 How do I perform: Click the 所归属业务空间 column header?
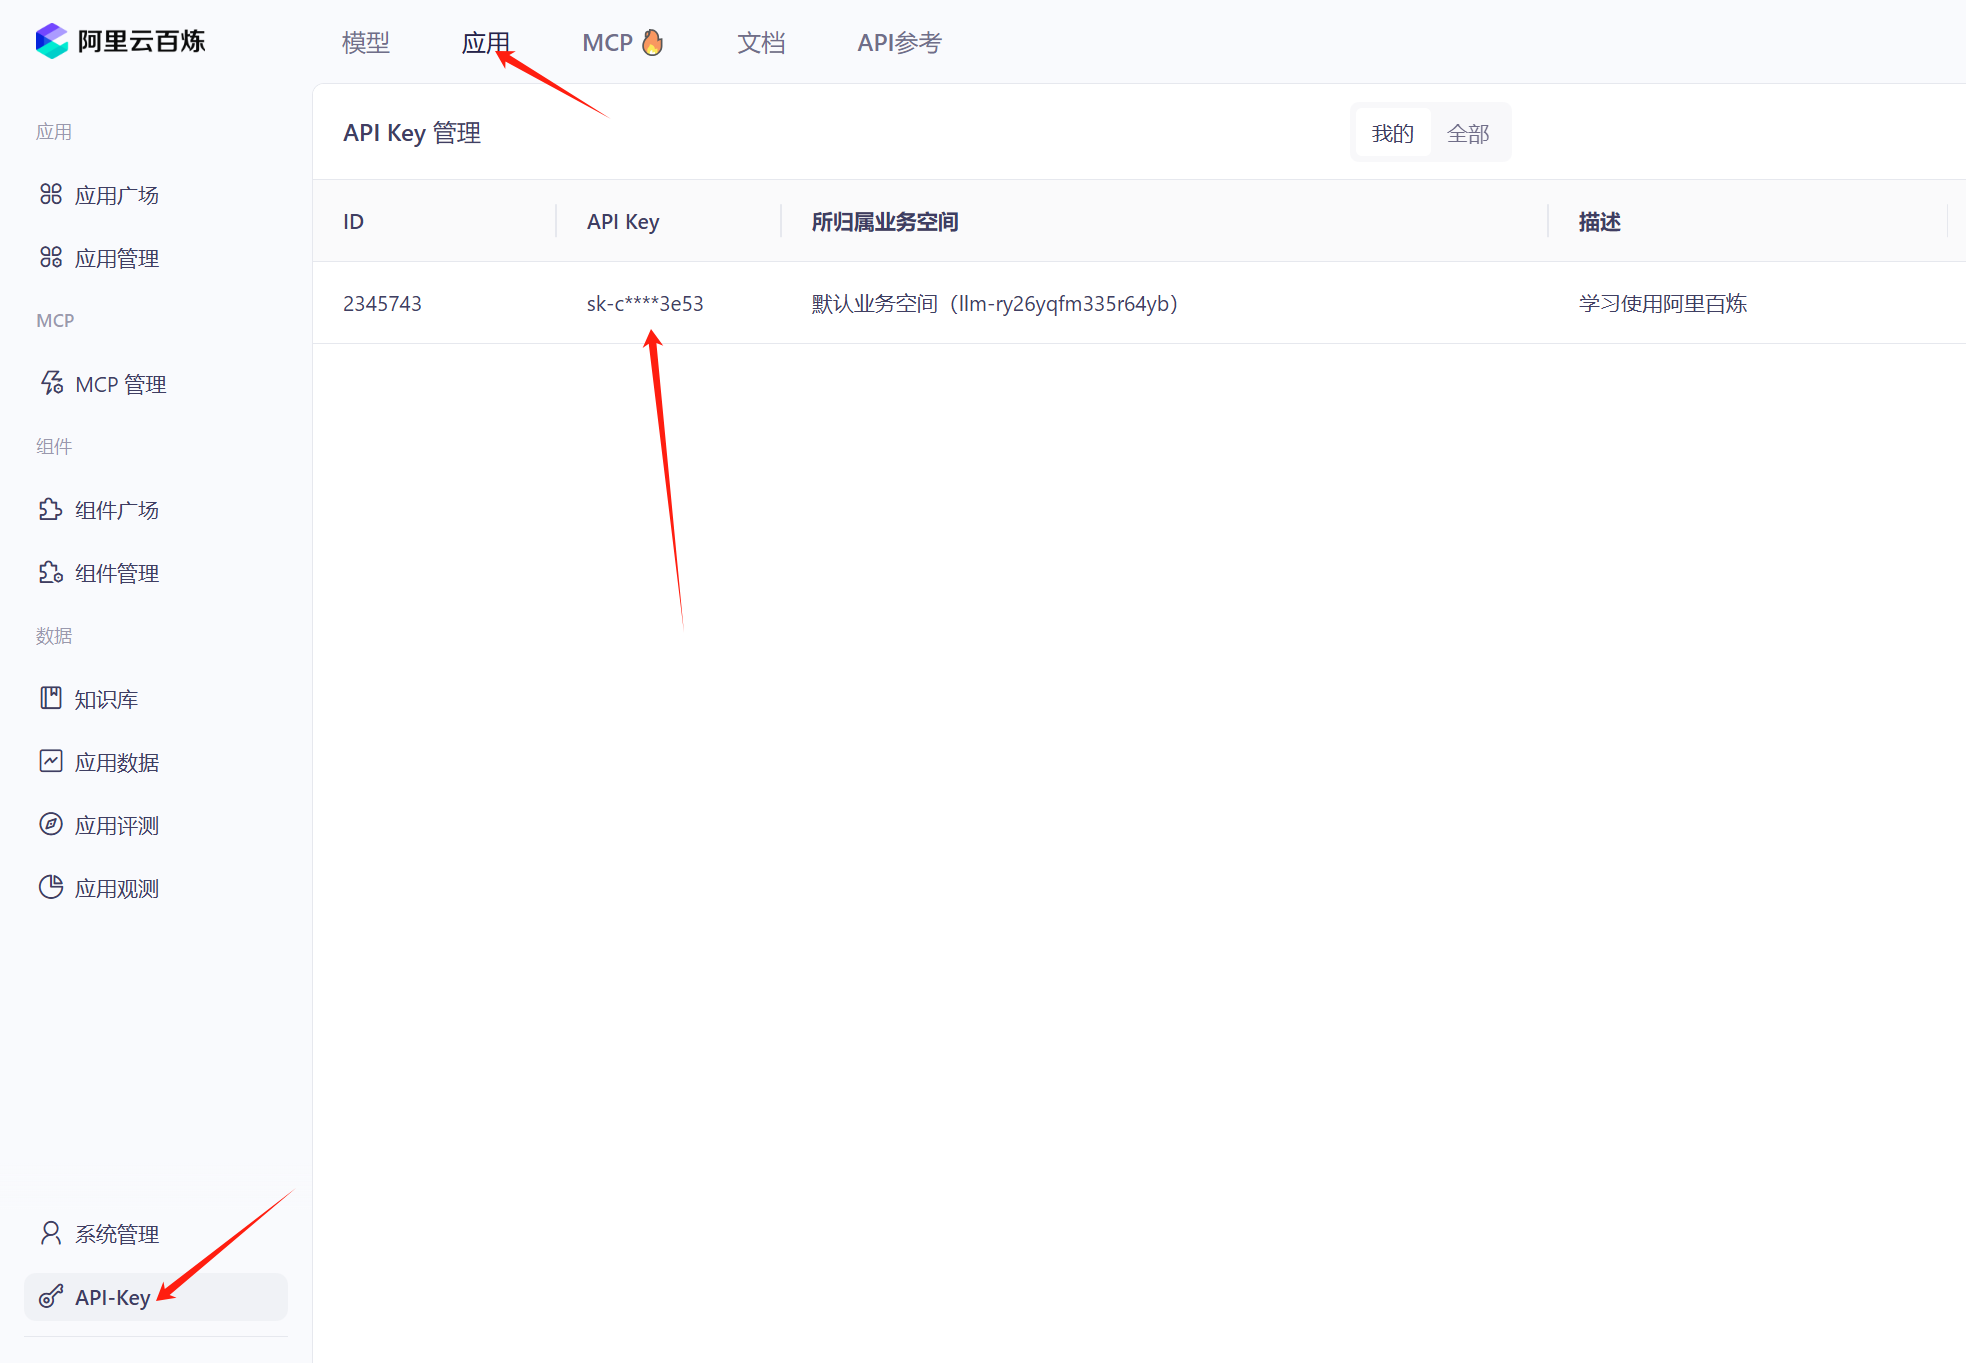[x=885, y=221]
